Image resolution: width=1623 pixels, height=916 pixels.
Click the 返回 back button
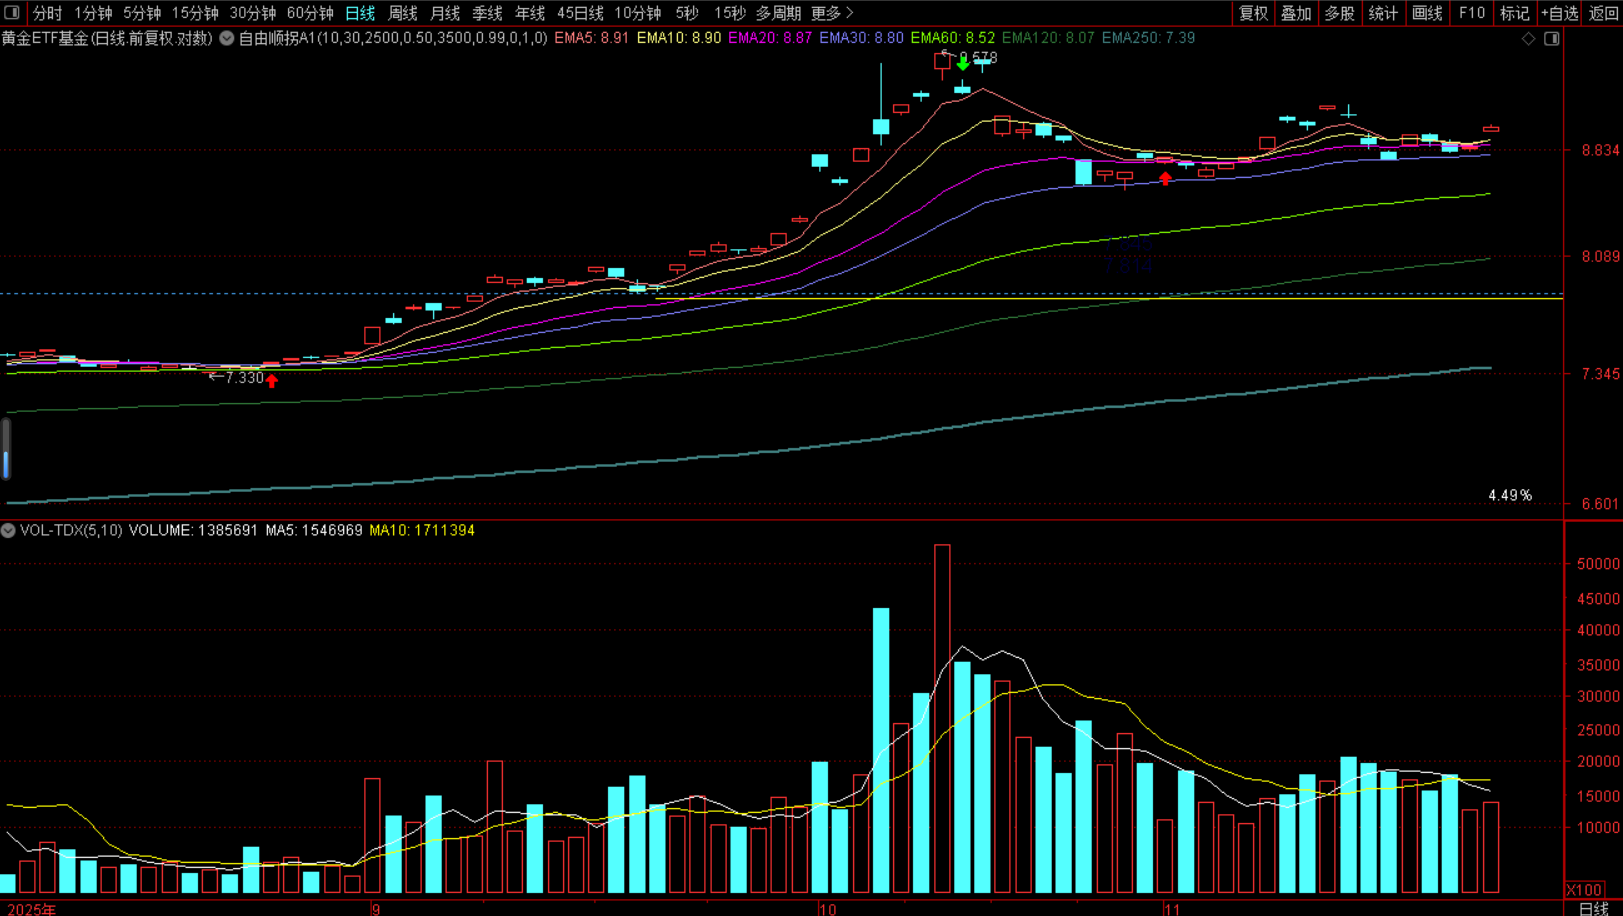point(1603,13)
